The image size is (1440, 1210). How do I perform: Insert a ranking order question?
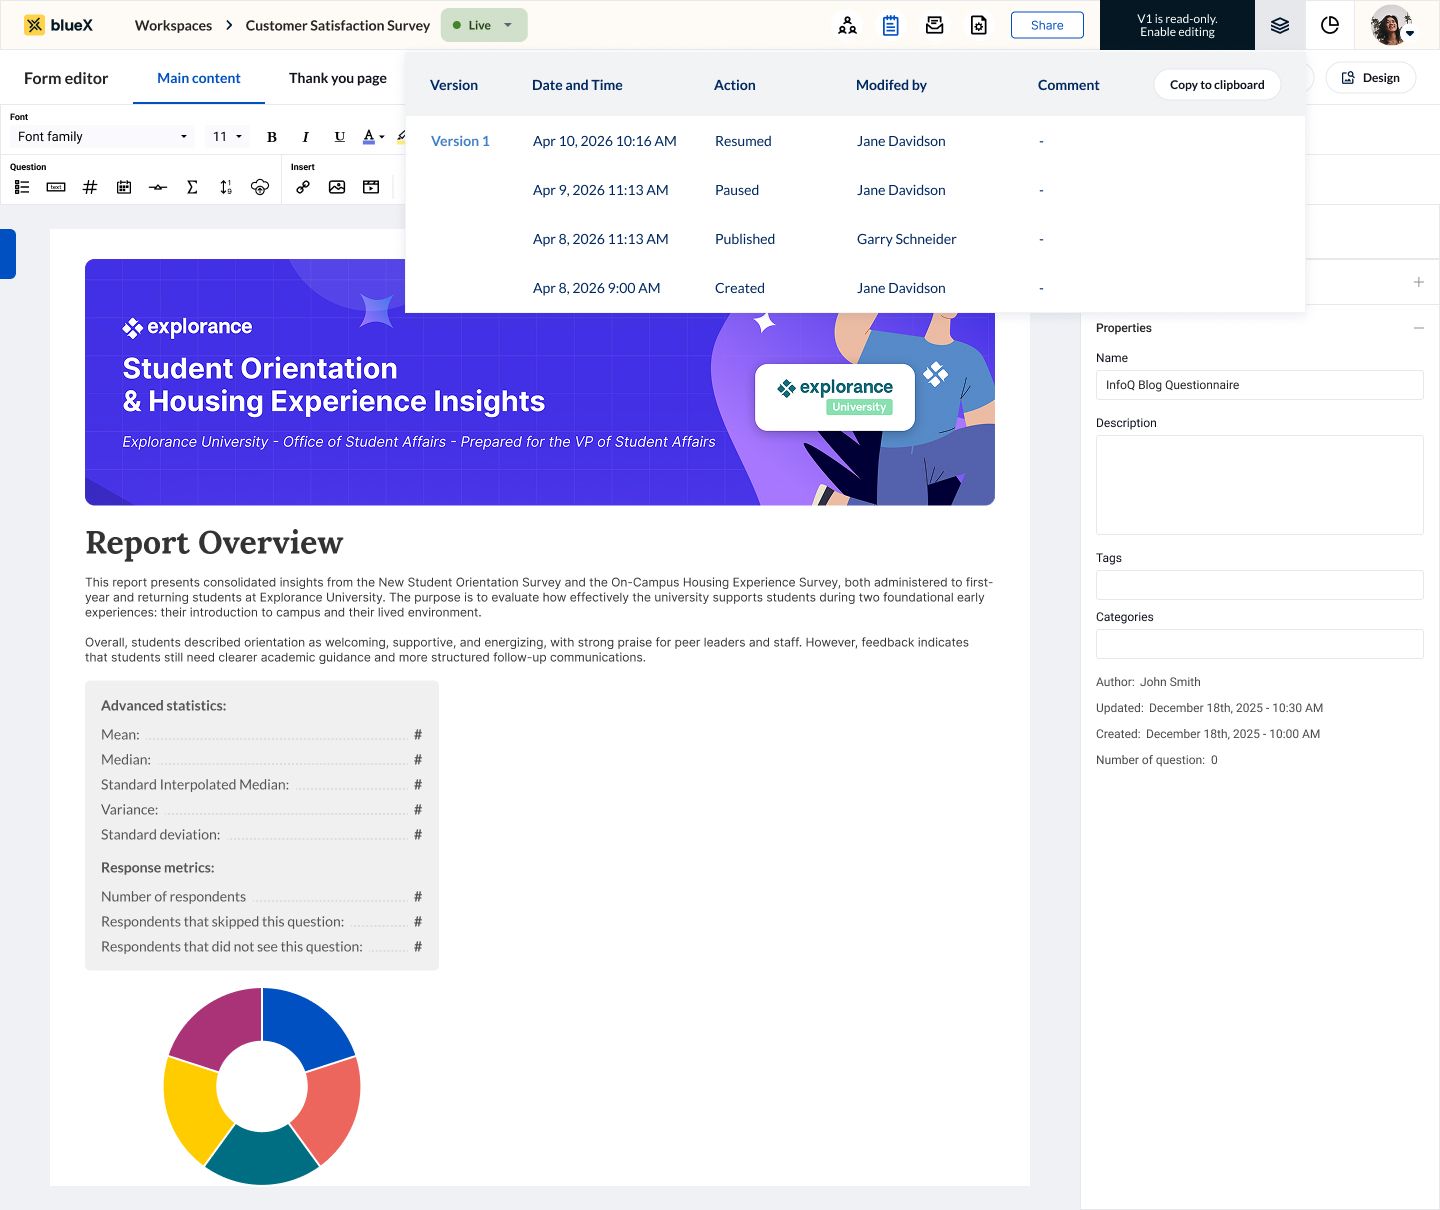coord(226,187)
